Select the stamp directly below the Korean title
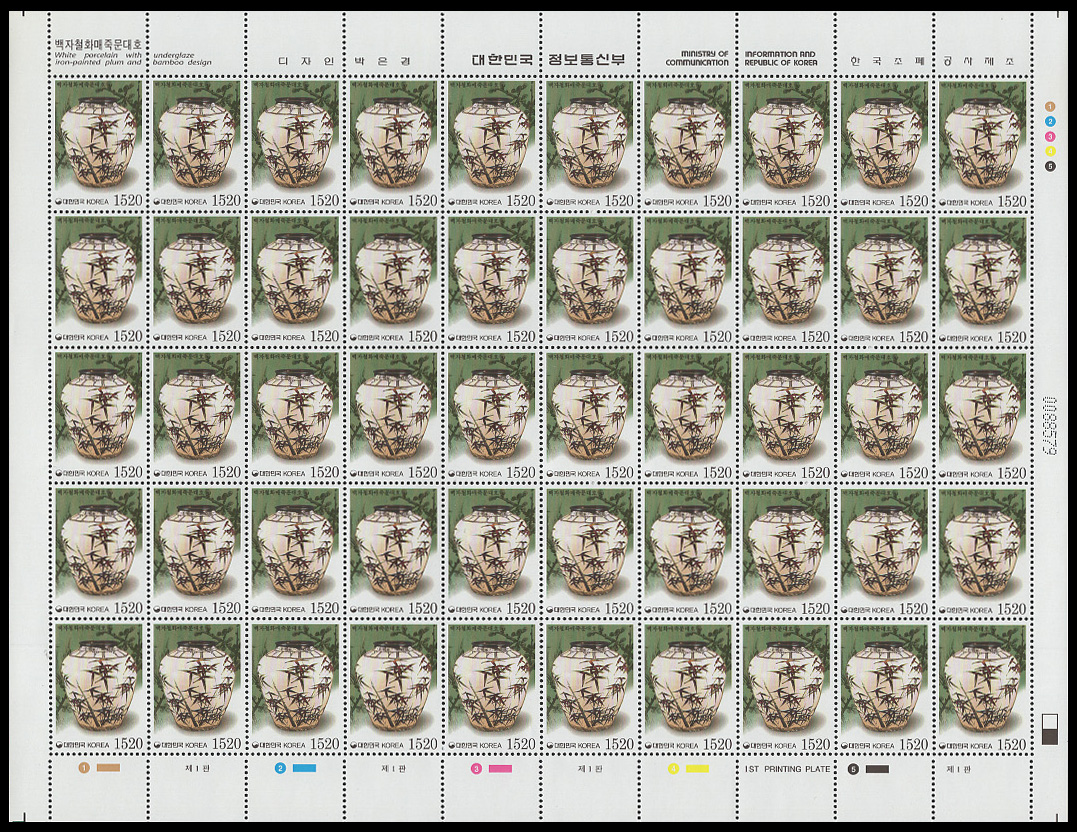1077x832 pixels. (98, 144)
